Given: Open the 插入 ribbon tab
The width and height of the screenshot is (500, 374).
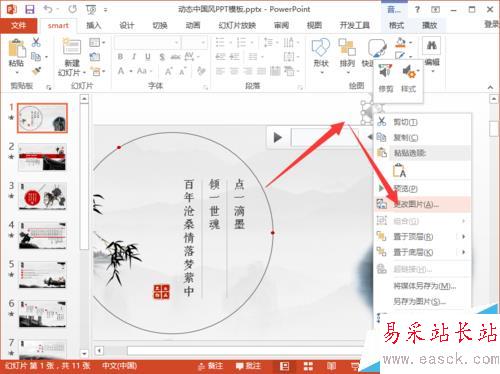Looking at the screenshot, I should point(93,25).
